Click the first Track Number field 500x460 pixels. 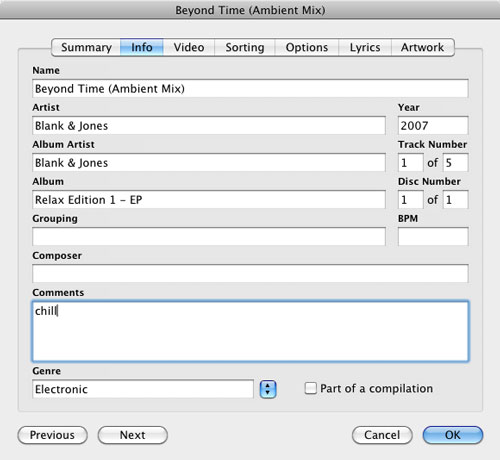(411, 163)
